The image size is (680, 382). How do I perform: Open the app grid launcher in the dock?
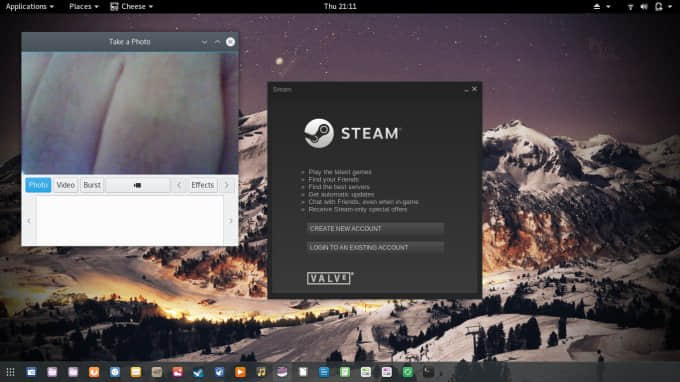click(x=10, y=372)
